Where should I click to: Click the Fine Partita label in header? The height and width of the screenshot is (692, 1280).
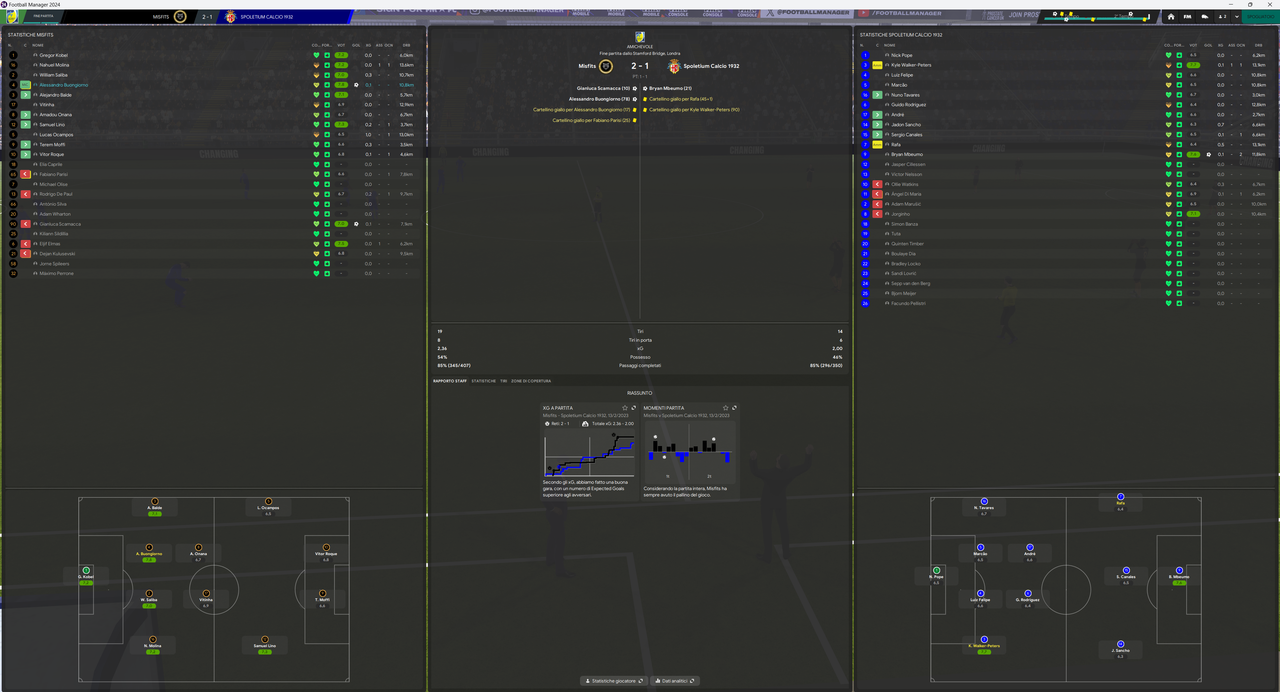pos(44,17)
